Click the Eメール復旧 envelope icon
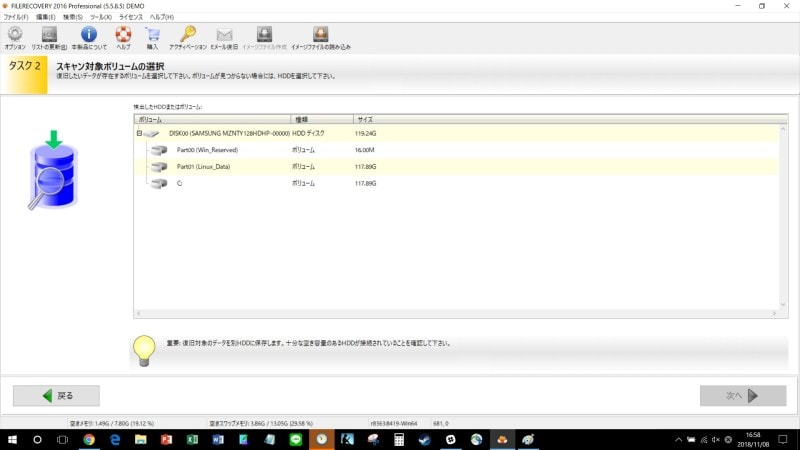Image resolution: width=800 pixels, height=450 pixels. [224, 36]
